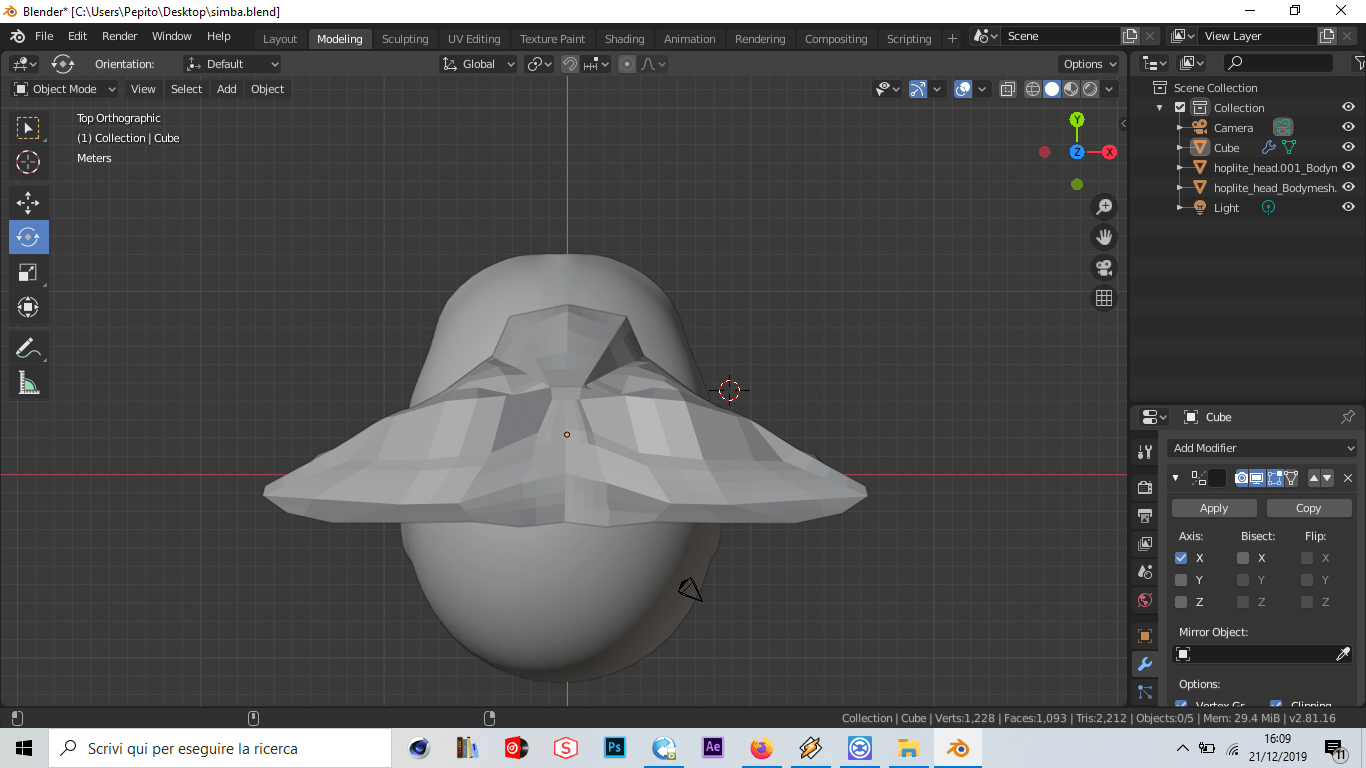Switch to Rendered shading
The width and height of the screenshot is (1366, 768).
point(1090,89)
